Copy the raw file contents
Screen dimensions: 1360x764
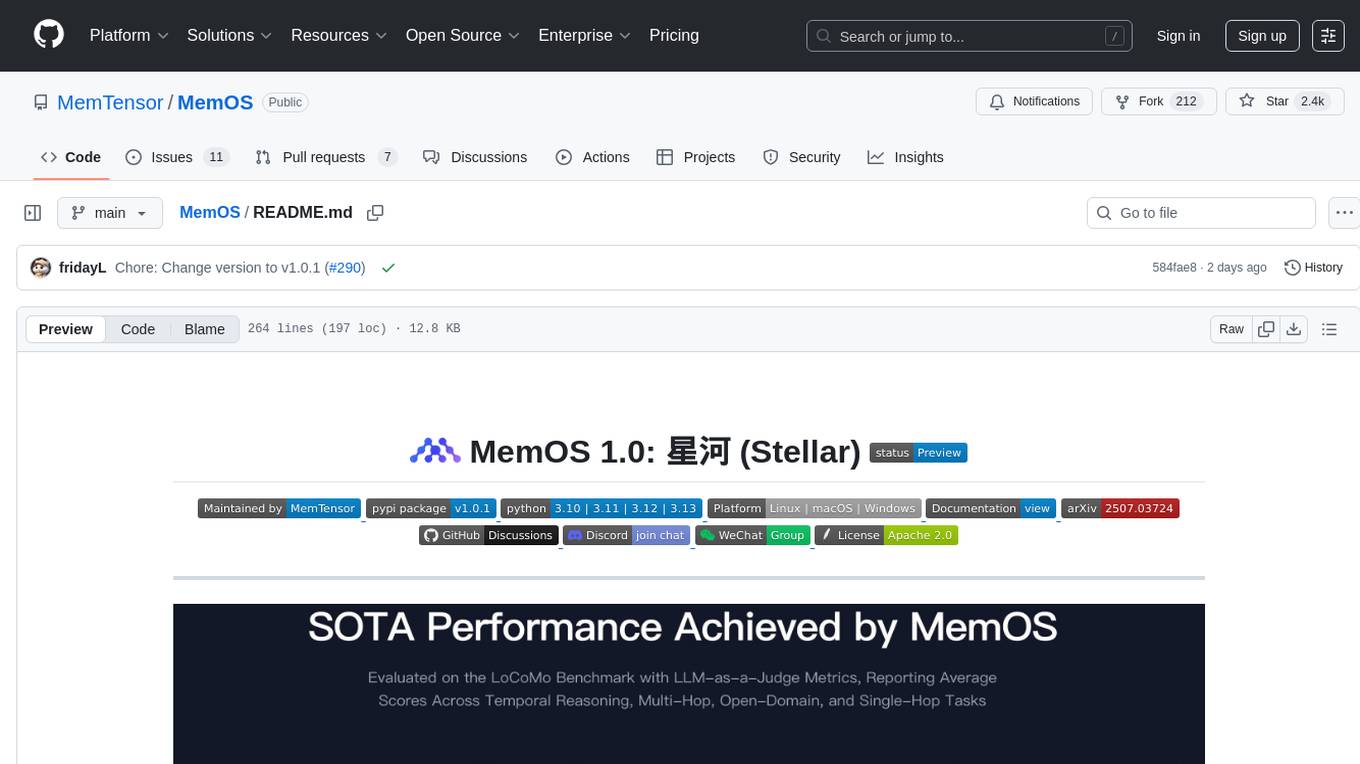tap(1266, 329)
